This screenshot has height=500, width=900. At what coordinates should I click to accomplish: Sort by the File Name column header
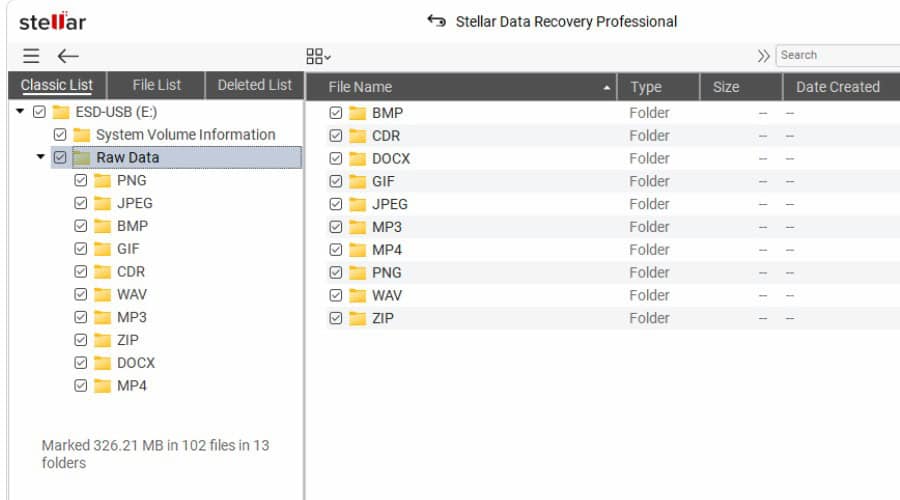tap(461, 87)
